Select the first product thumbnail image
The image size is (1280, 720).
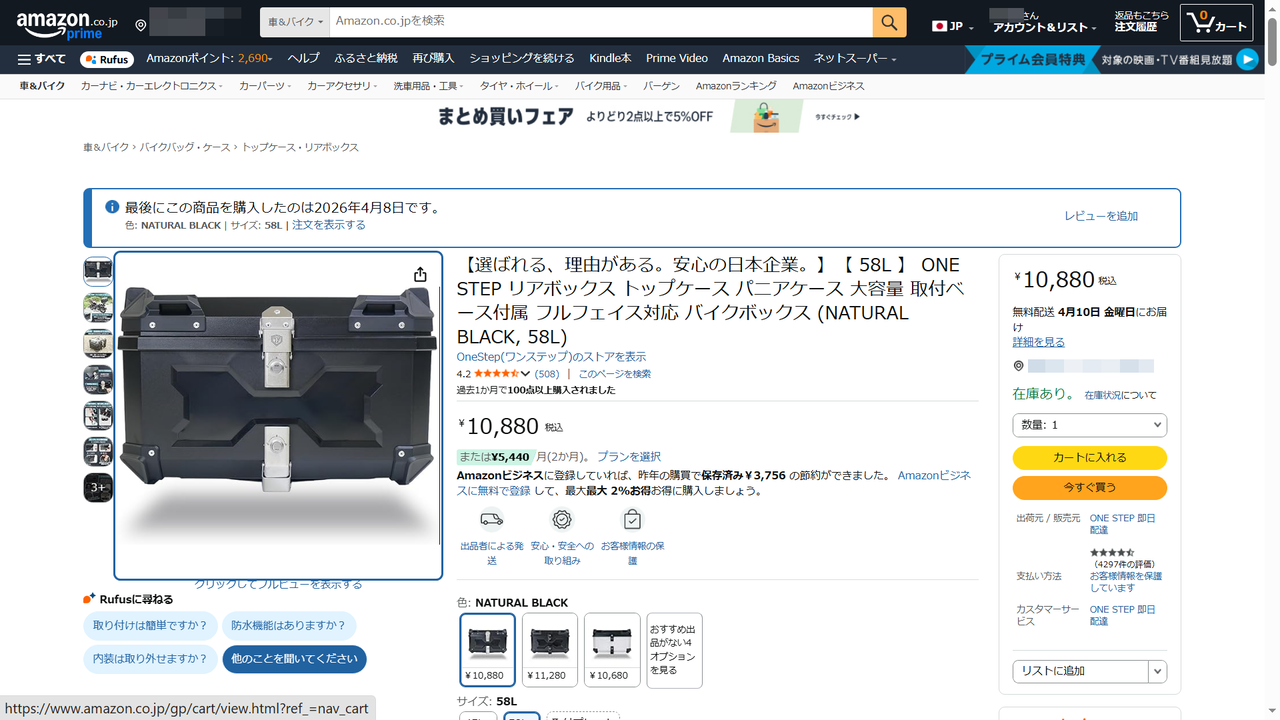pyautogui.click(x=98, y=271)
